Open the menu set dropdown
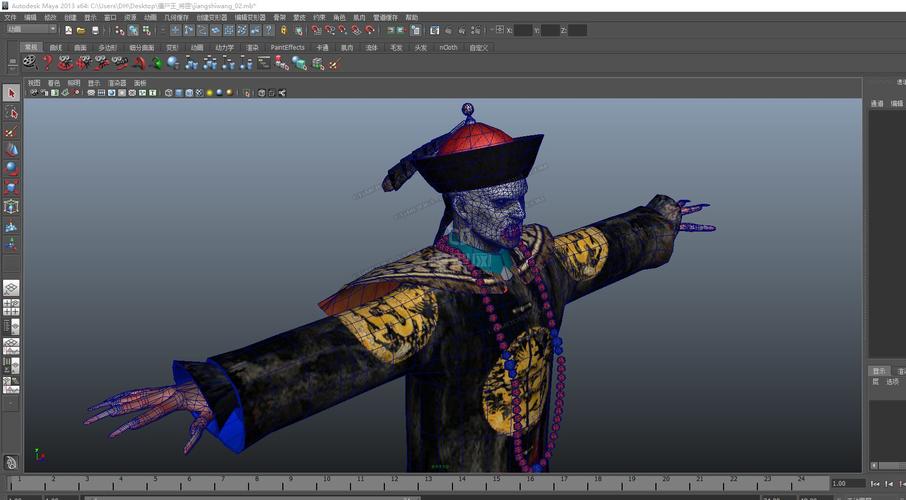The image size is (906, 500). (x=32, y=29)
